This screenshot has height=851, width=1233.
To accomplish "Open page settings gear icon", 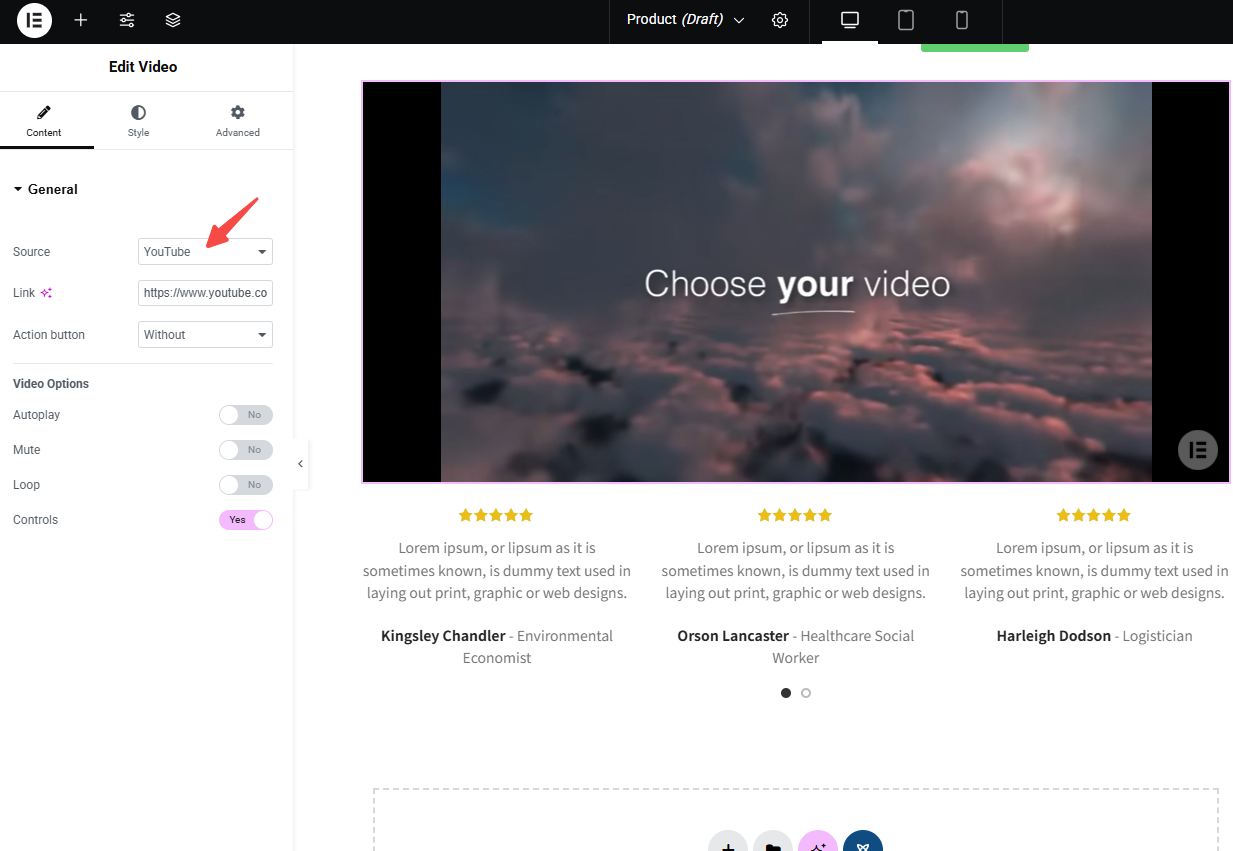I will [x=780, y=20].
